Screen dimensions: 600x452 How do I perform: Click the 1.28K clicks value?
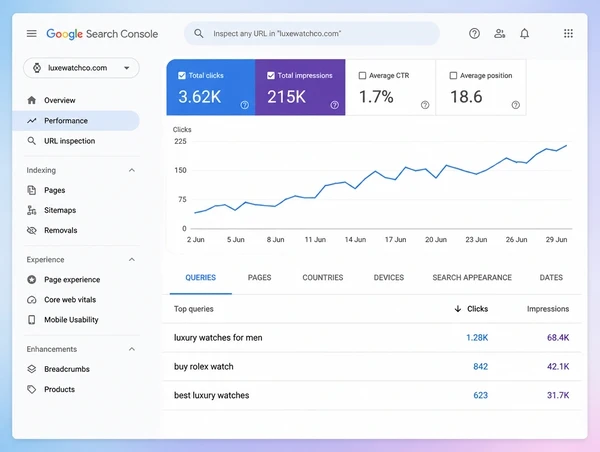(477, 338)
